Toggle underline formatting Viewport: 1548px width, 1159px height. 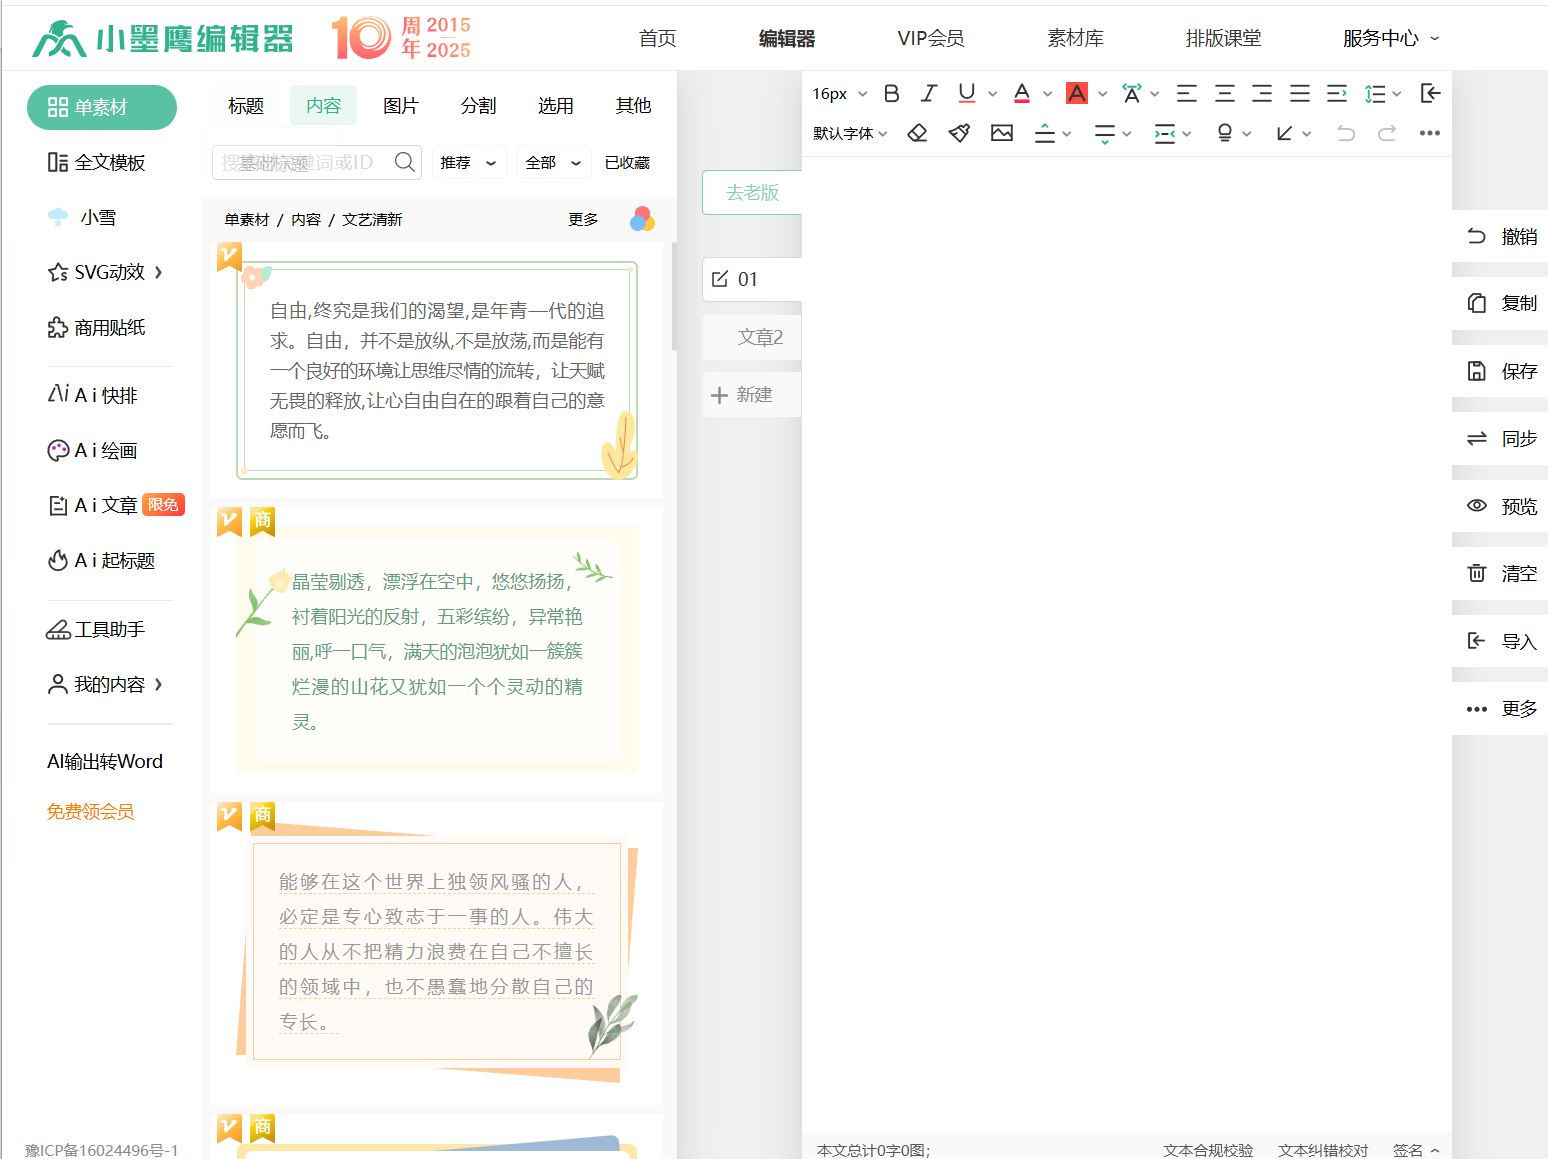[x=966, y=93]
